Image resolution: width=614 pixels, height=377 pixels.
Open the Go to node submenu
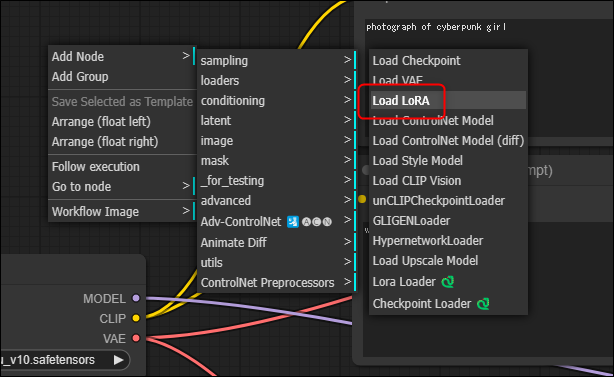pos(121,187)
